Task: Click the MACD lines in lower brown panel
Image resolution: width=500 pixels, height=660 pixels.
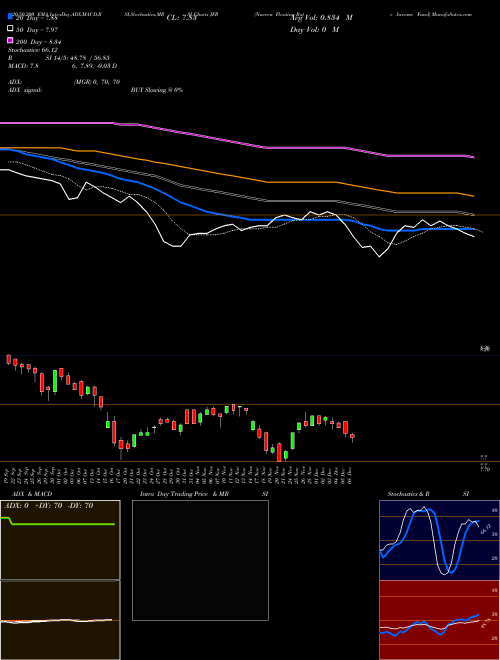Action: [x=56, y=620]
